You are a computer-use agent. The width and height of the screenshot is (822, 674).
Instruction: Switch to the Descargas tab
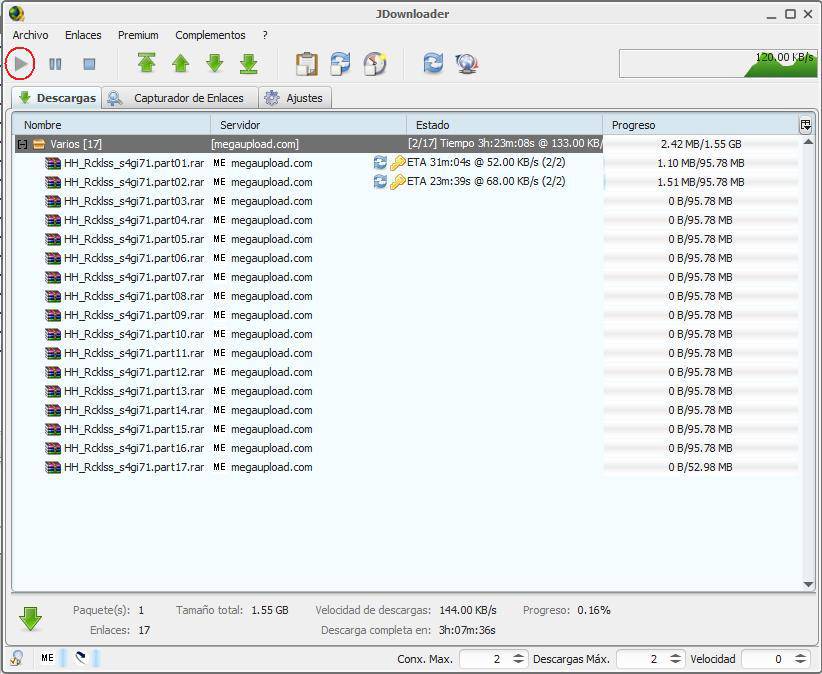click(x=57, y=98)
